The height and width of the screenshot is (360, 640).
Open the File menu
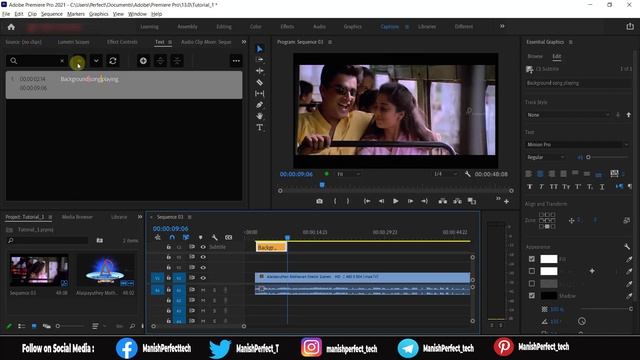tap(6, 14)
